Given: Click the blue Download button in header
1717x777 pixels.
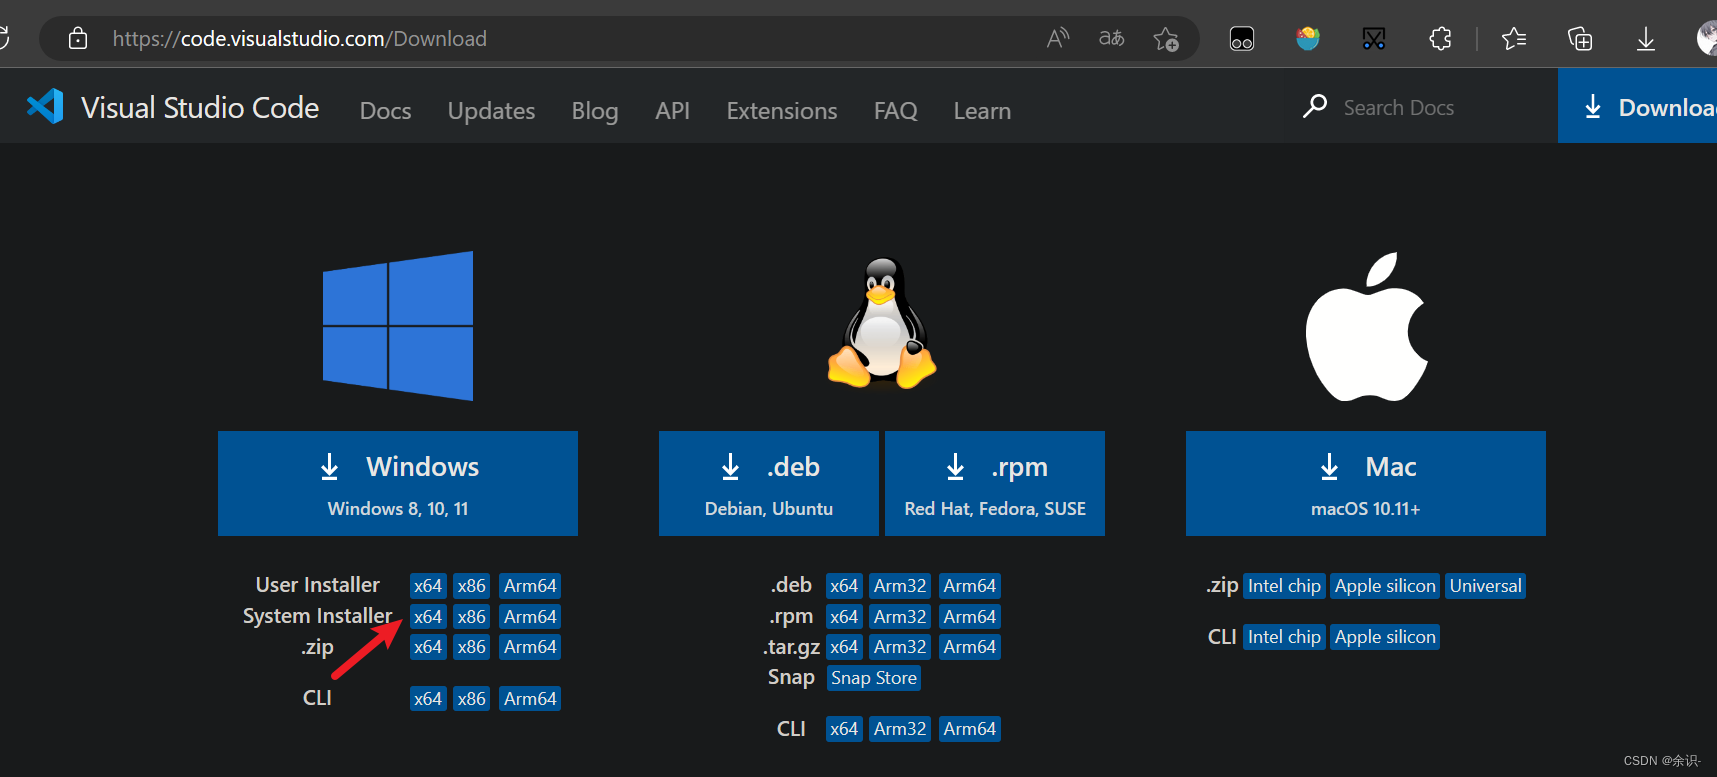Looking at the screenshot, I should coord(1637,107).
